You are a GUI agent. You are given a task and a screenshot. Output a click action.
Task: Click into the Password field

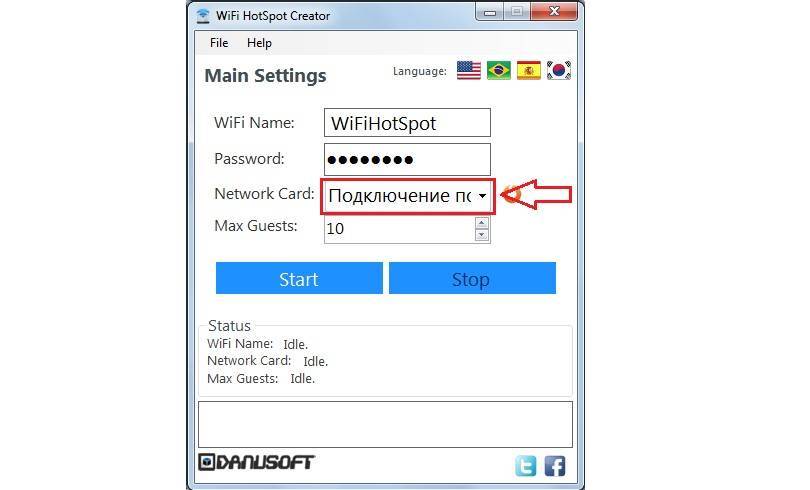pyautogui.click(x=407, y=159)
